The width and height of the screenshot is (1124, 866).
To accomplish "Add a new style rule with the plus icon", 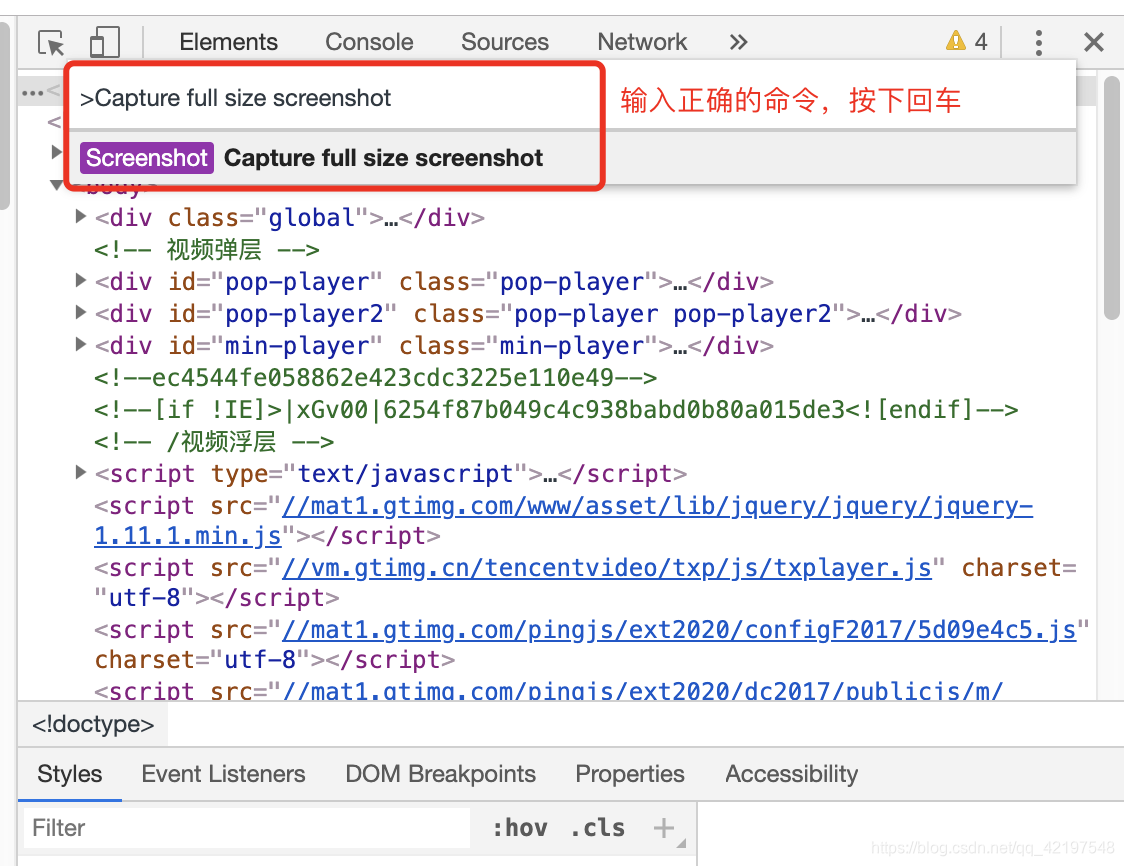I will click(x=663, y=827).
